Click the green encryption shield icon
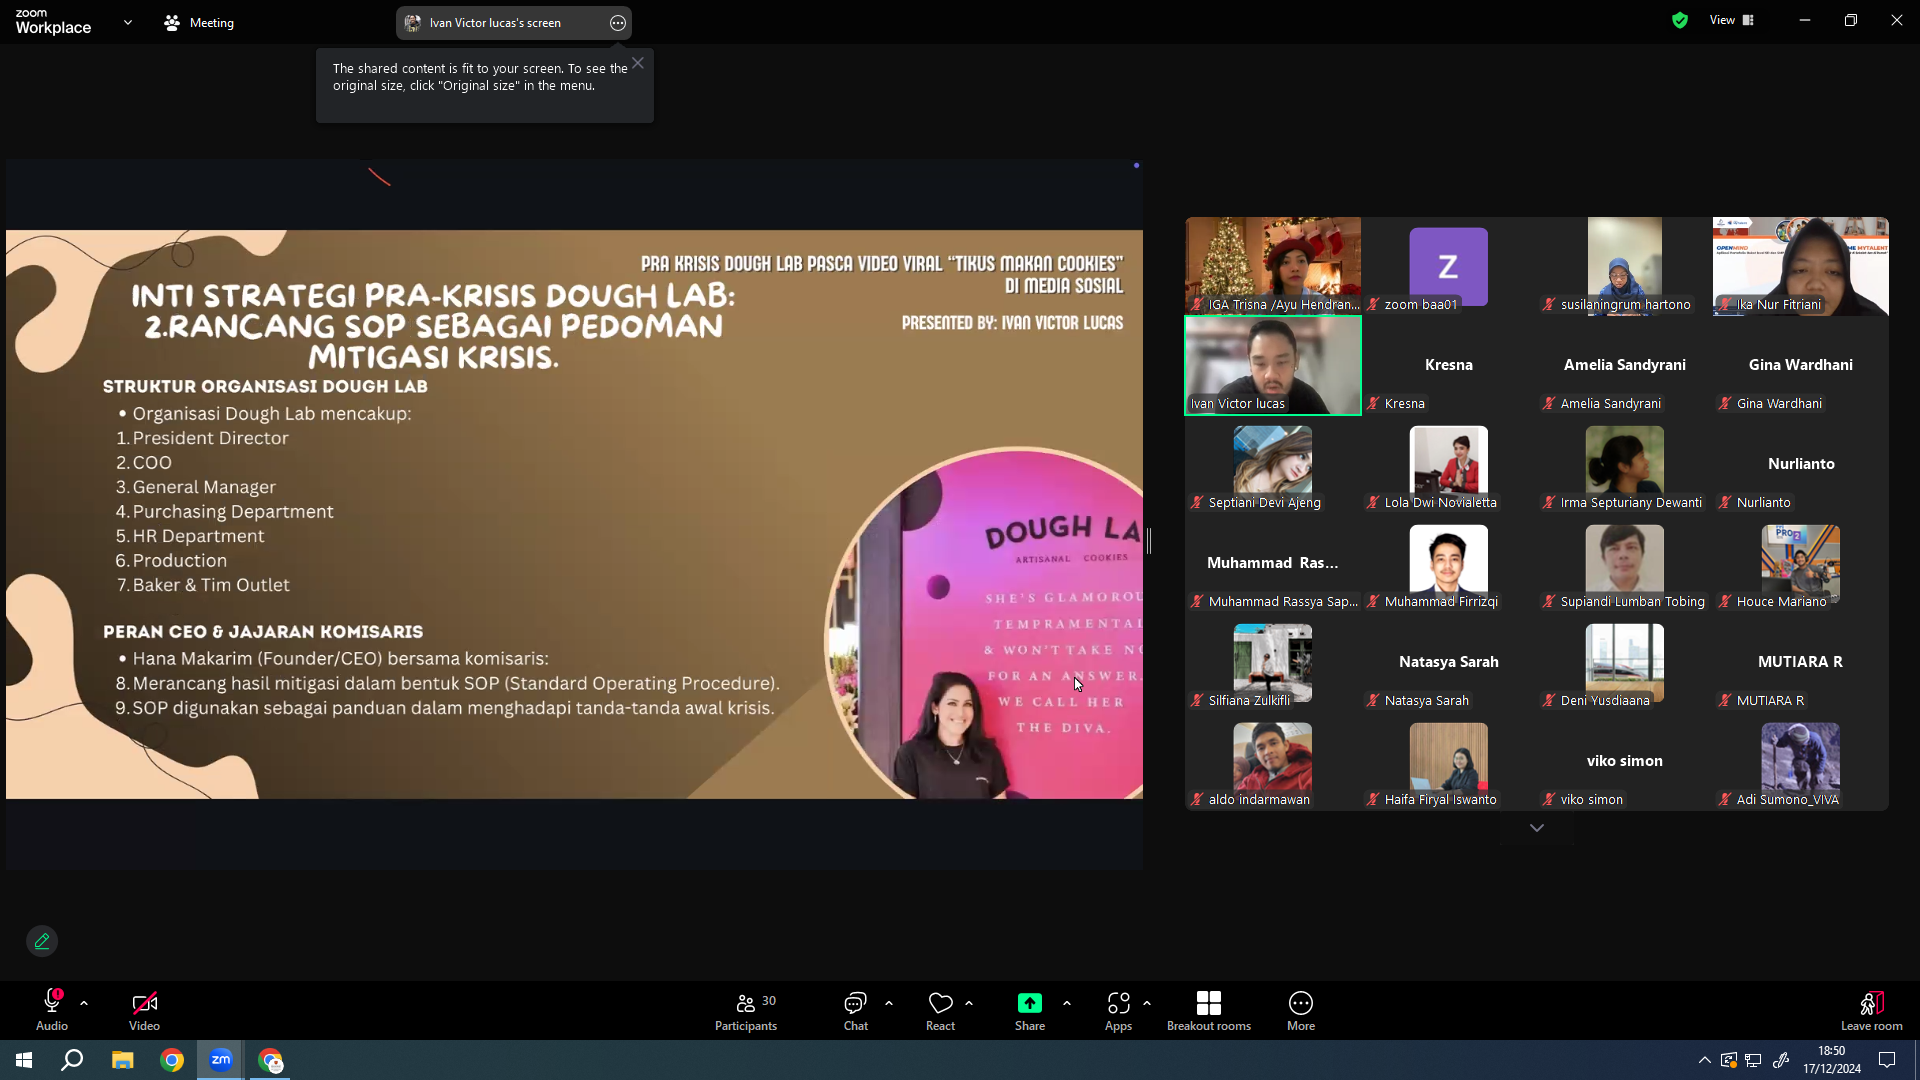This screenshot has width=1920, height=1080. coord(1680,20)
